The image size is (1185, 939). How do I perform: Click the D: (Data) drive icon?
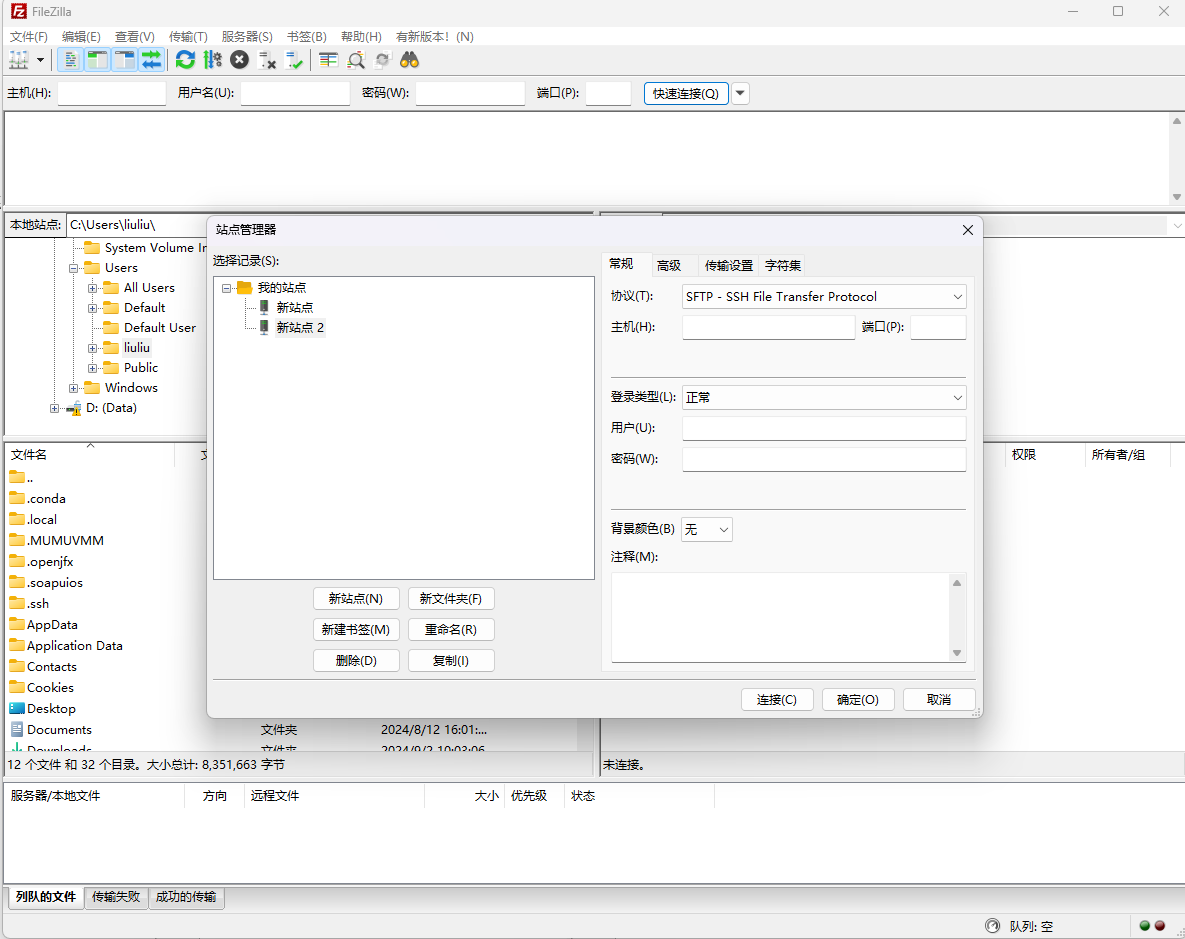tap(74, 408)
